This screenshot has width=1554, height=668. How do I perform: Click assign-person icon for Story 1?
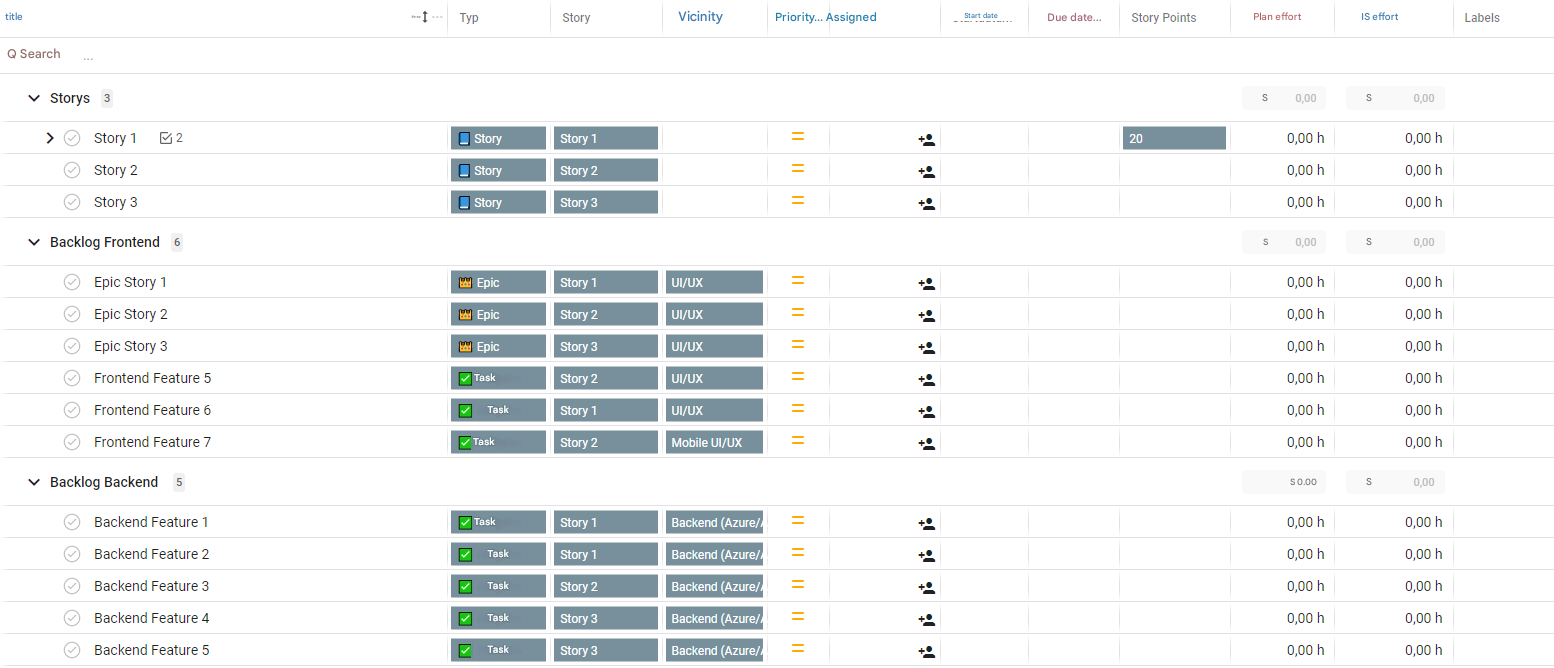(x=926, y=140)
